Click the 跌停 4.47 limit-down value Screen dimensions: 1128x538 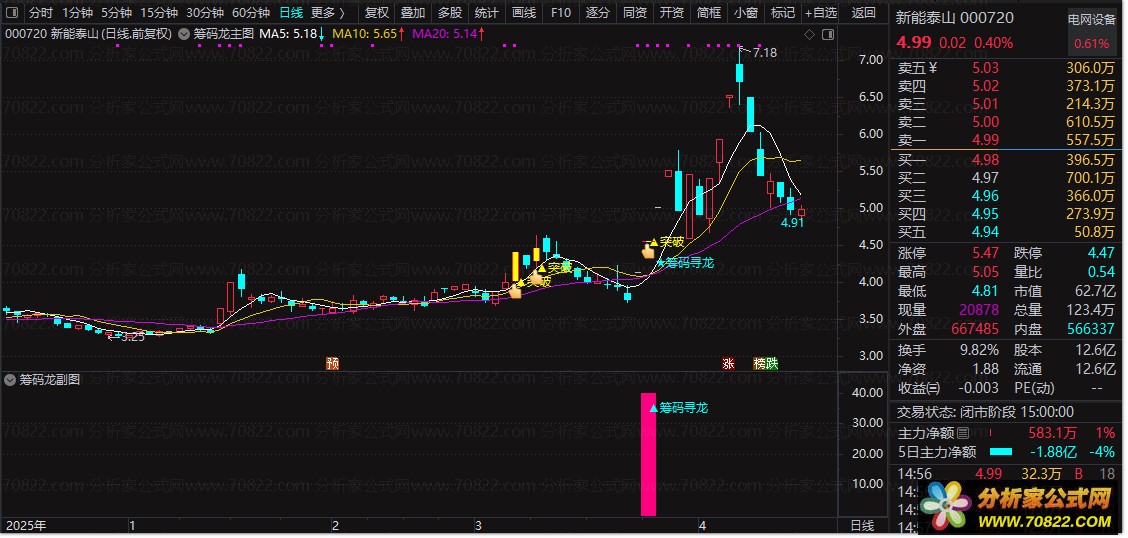(1101, 253)
